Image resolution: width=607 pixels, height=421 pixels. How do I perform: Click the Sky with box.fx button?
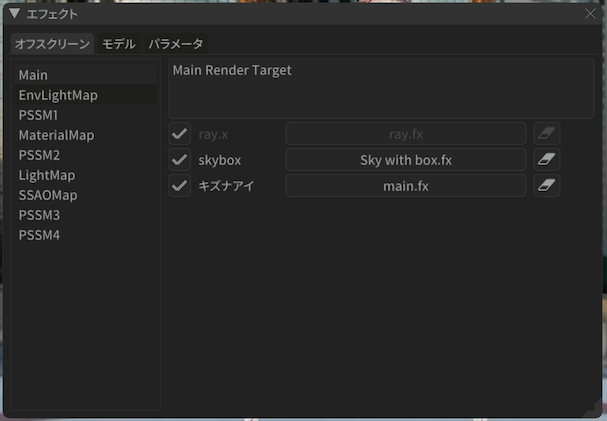(406, 160)
